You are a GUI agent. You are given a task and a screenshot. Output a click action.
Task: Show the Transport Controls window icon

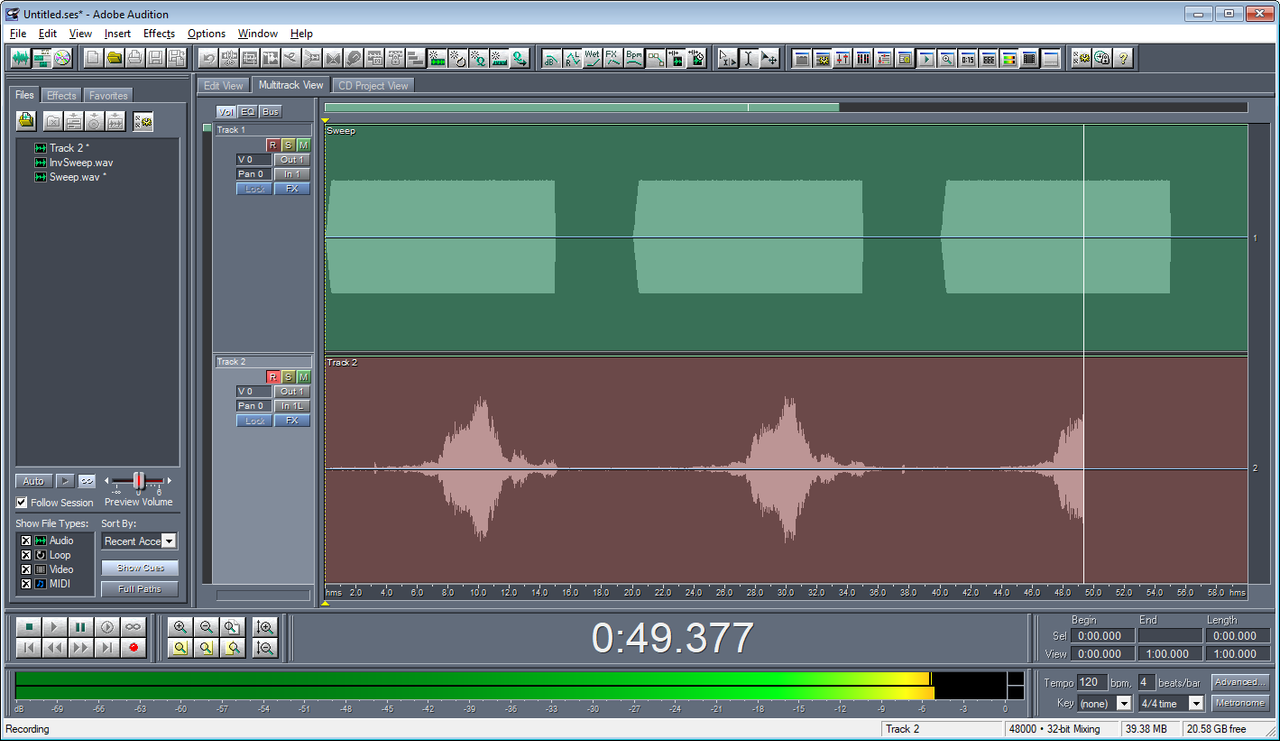point(926,58)
